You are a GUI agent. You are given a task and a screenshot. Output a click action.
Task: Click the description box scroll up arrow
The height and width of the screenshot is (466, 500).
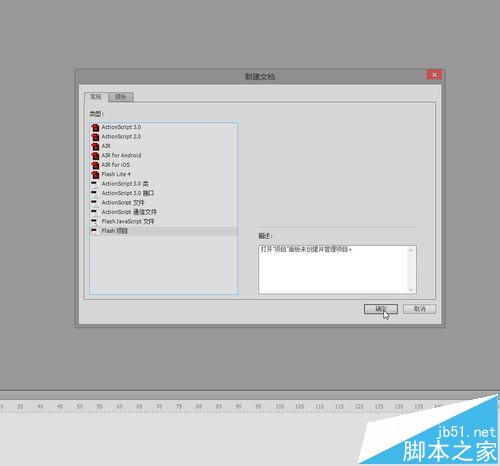(411, 250)
